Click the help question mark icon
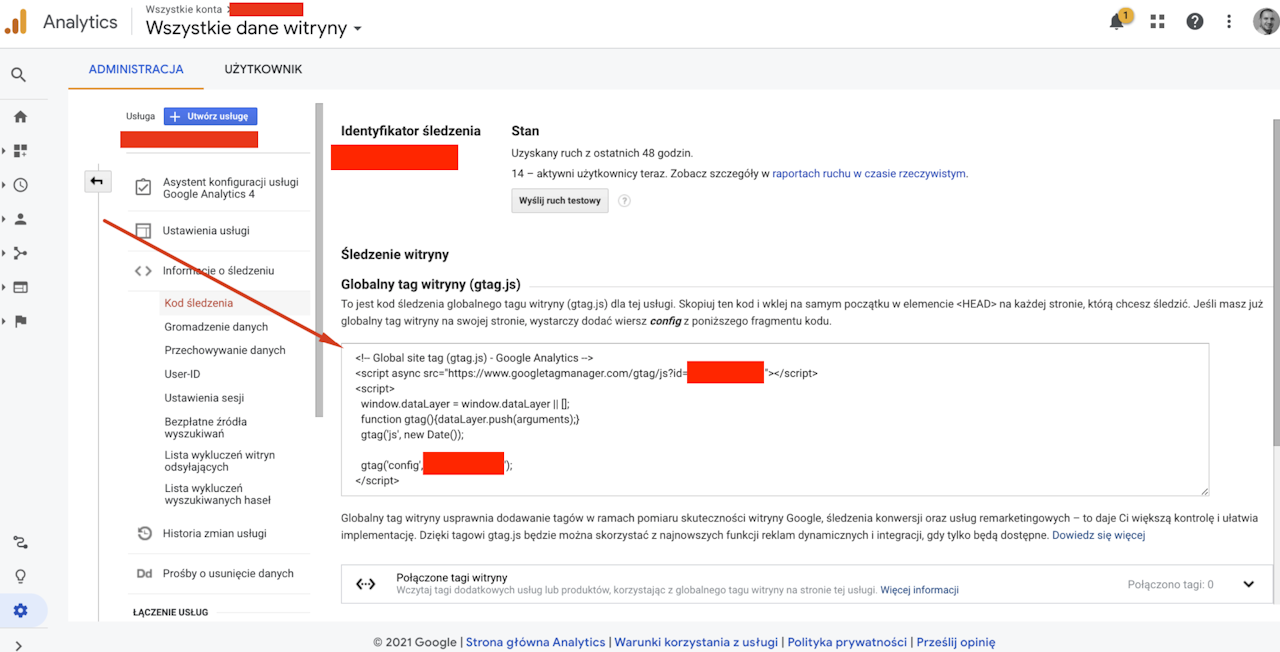 point(1195,22)
